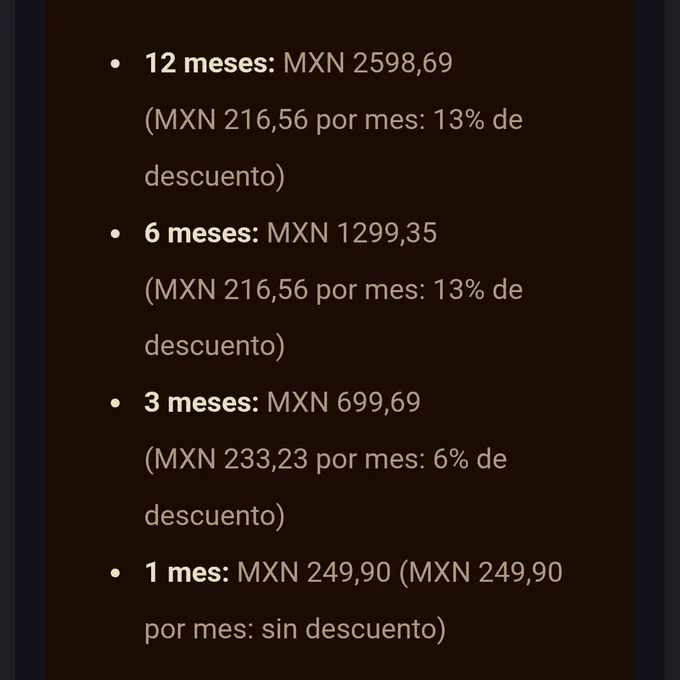Click the "sin descuento)" text
Viewport: 680px width, 680px height.
click(353, 629)
